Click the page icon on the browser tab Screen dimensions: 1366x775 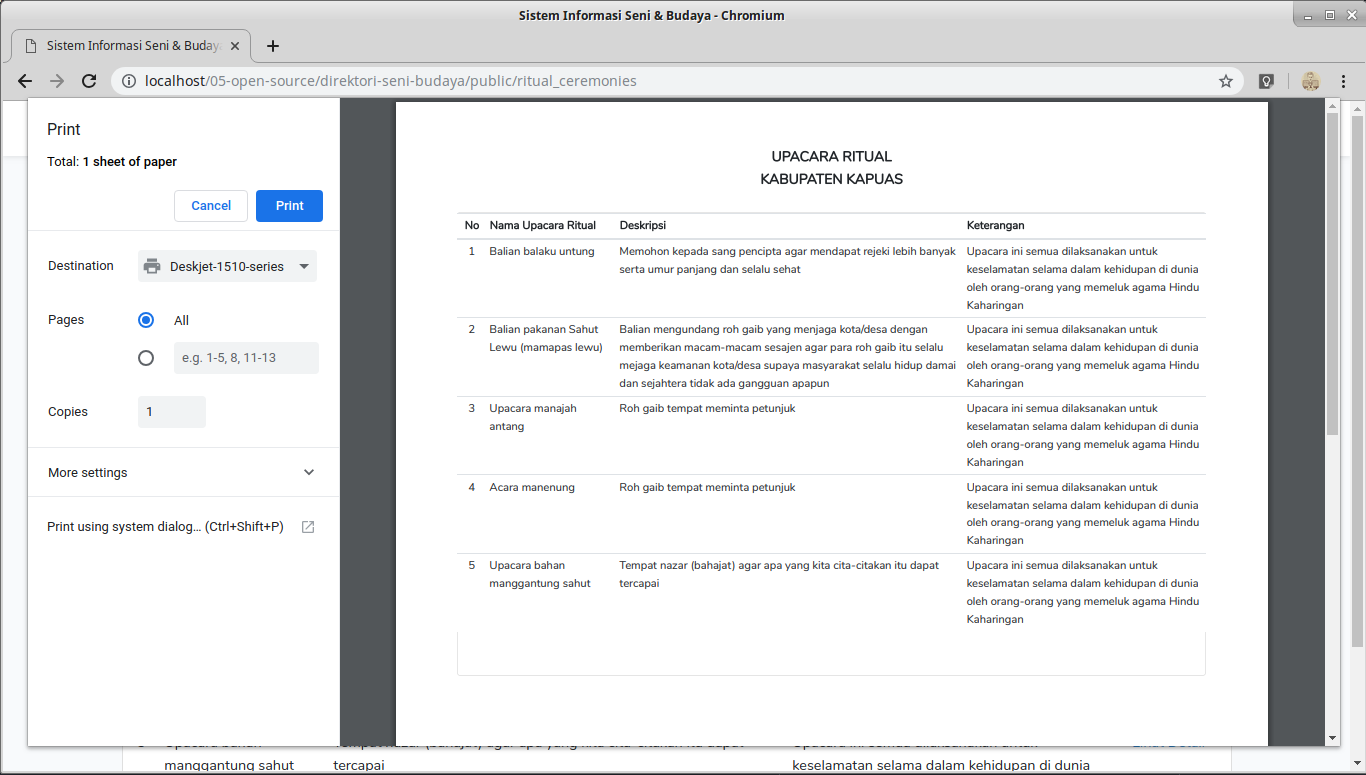click(31, 46)
